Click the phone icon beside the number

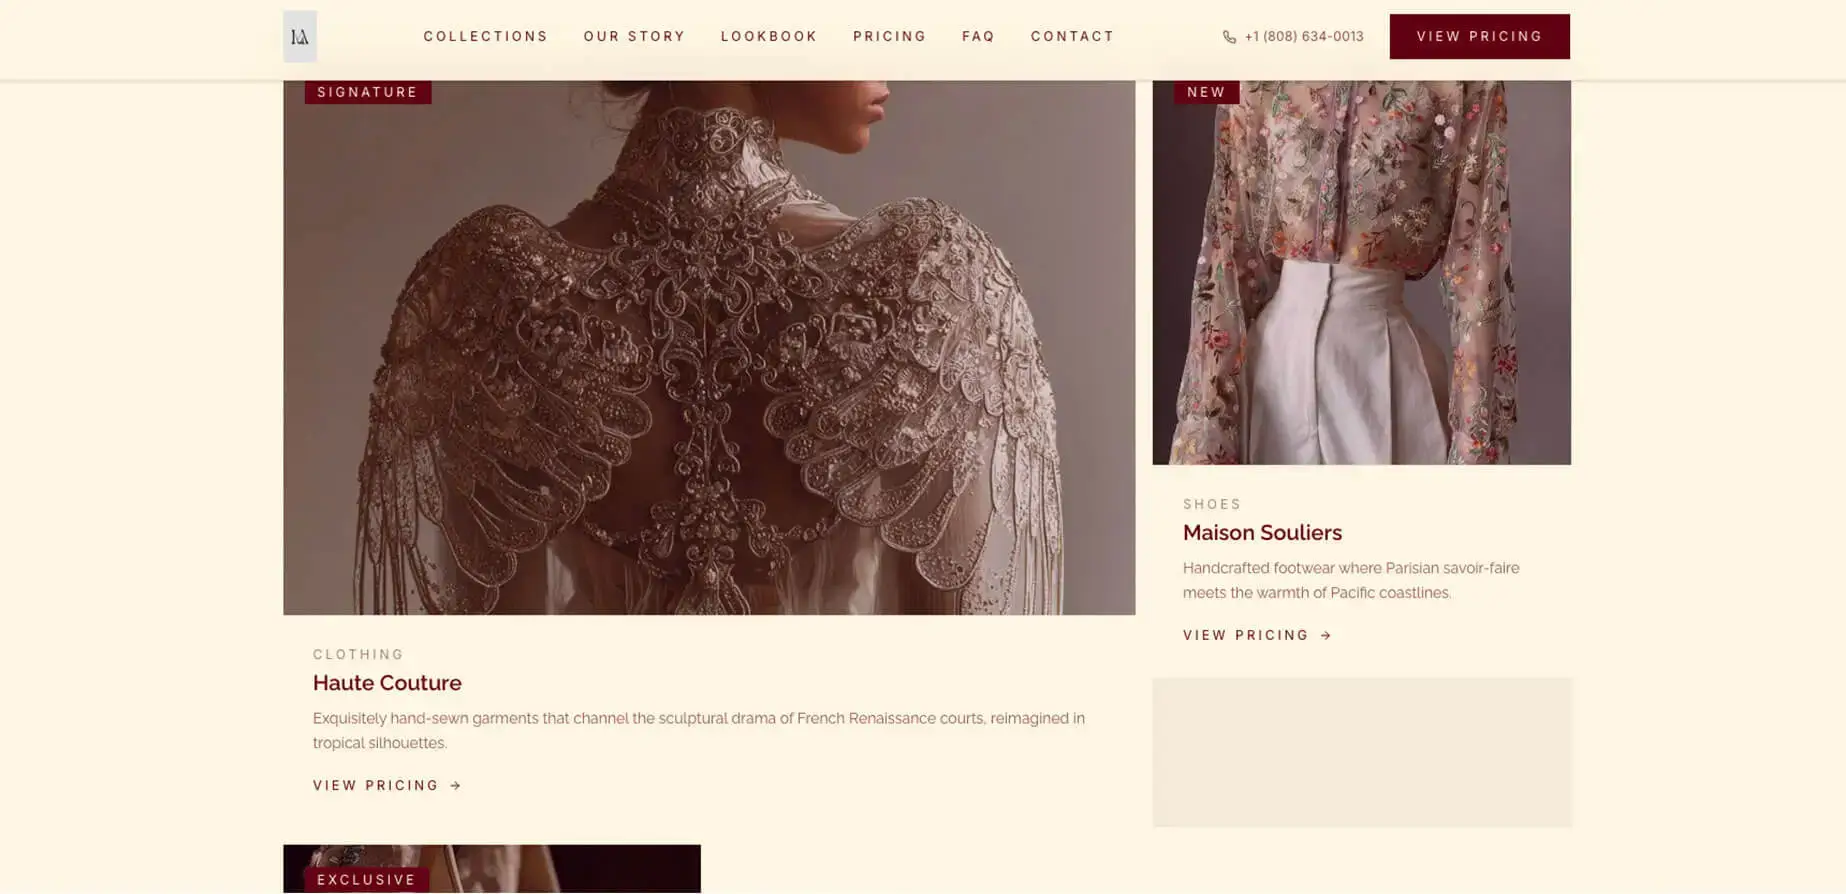pyautogui.click(x=1229, y=37)
